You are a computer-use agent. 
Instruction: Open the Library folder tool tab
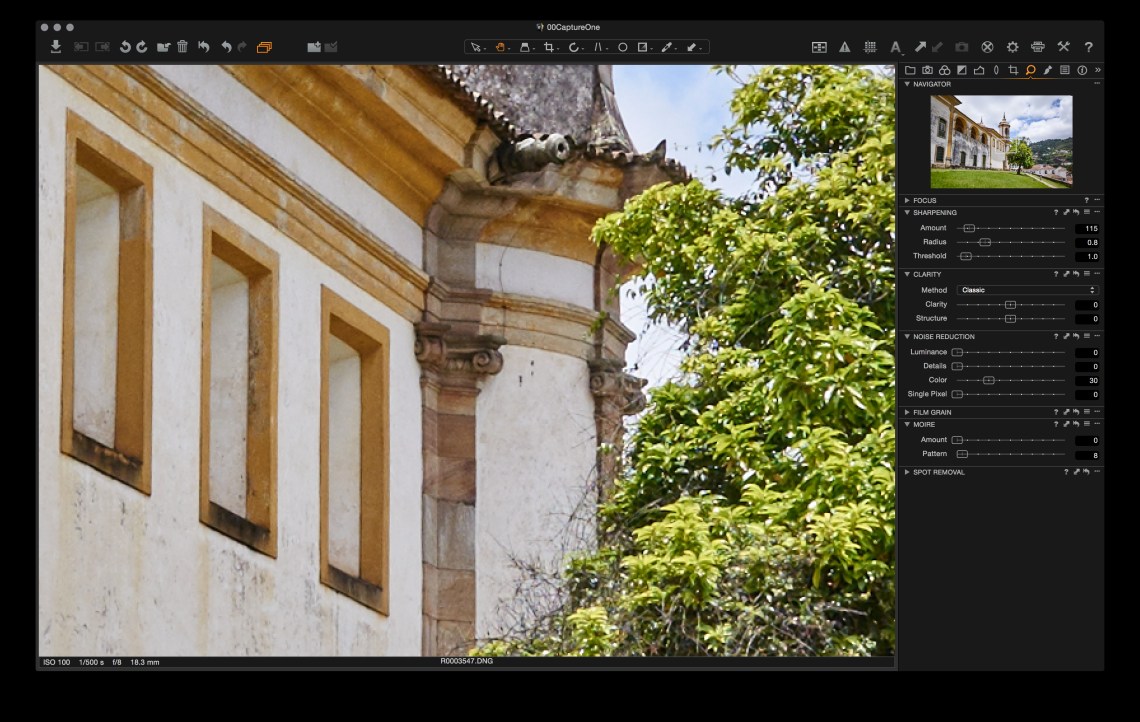(x=910, y=70)
